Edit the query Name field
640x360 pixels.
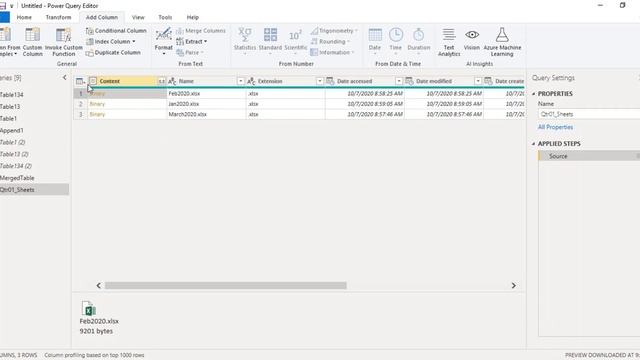(x=589, y=114)
